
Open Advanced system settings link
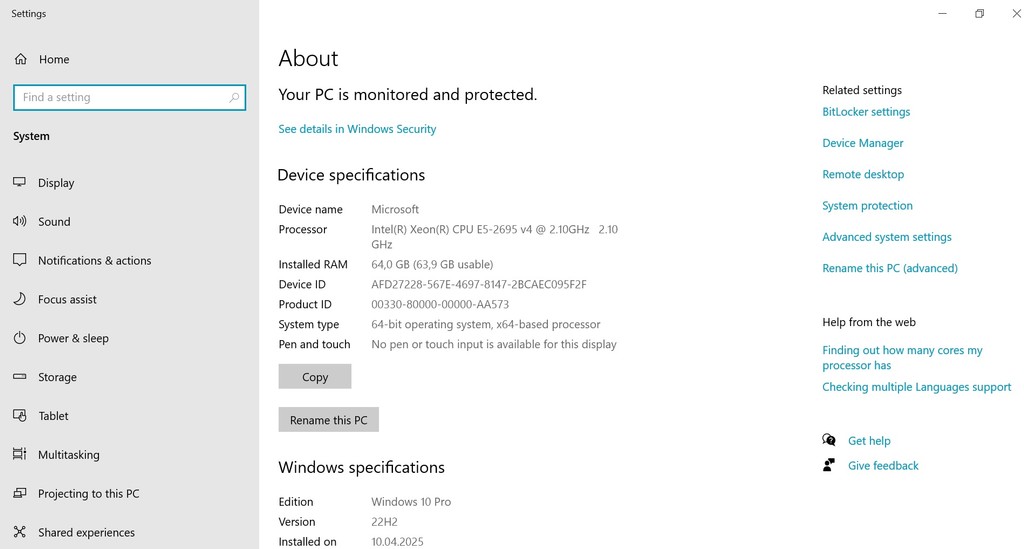click(887, 237)
